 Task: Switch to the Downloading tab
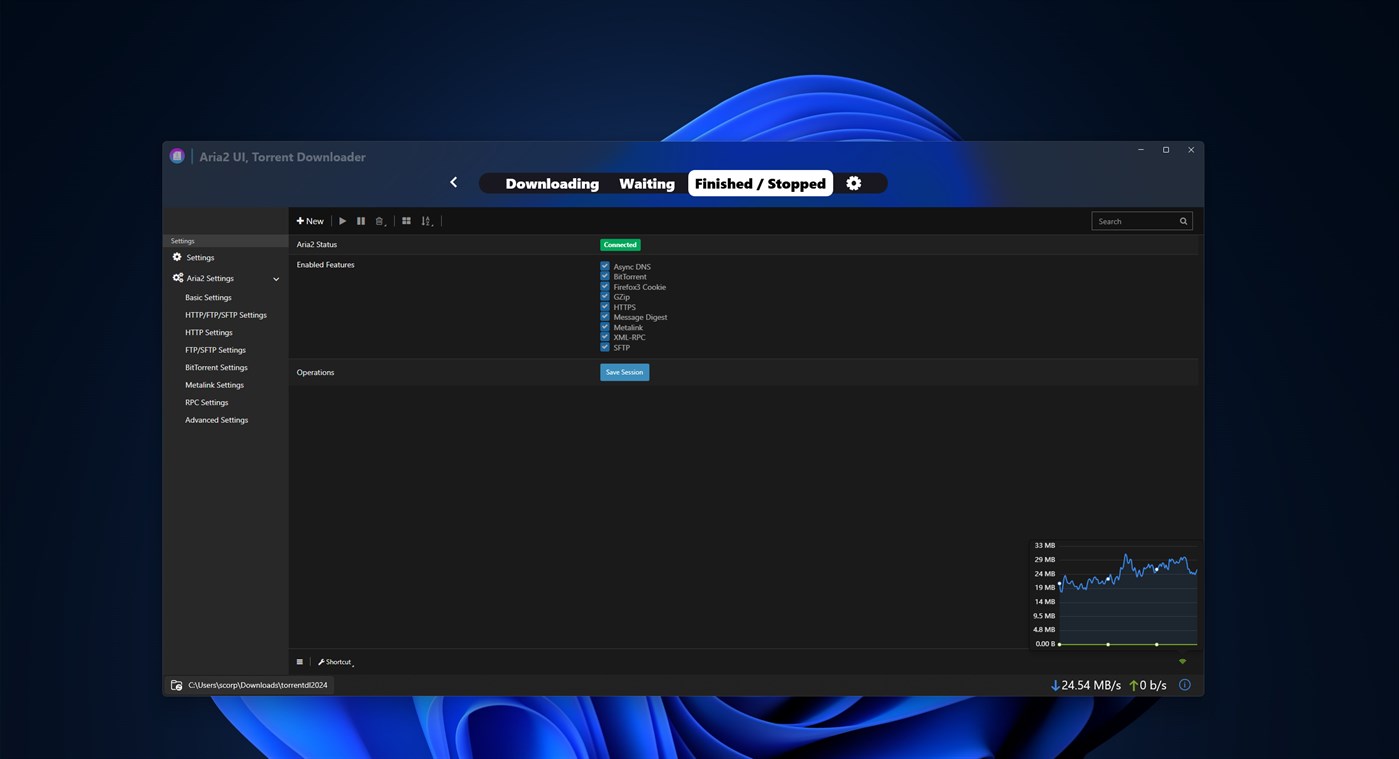(551, 183)
